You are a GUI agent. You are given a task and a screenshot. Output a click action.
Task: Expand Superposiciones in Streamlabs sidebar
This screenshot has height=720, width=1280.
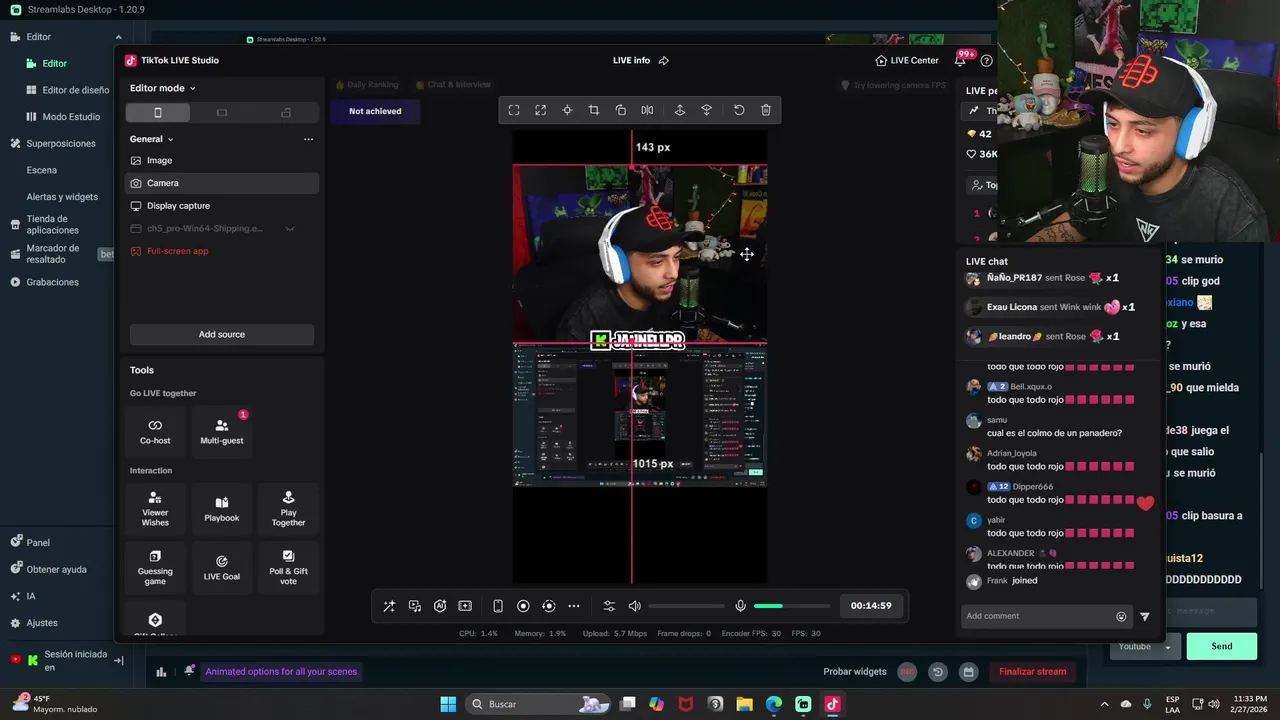pos(62,143)
